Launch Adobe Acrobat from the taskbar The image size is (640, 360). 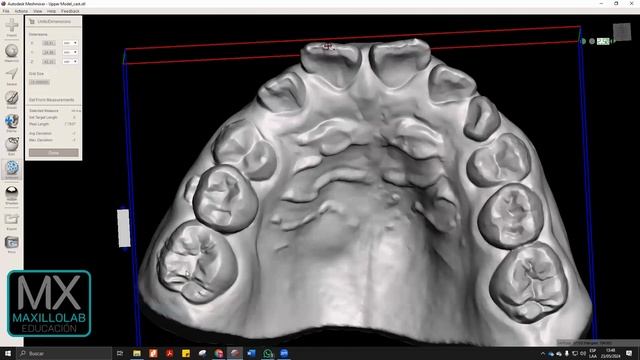[169, 353]
